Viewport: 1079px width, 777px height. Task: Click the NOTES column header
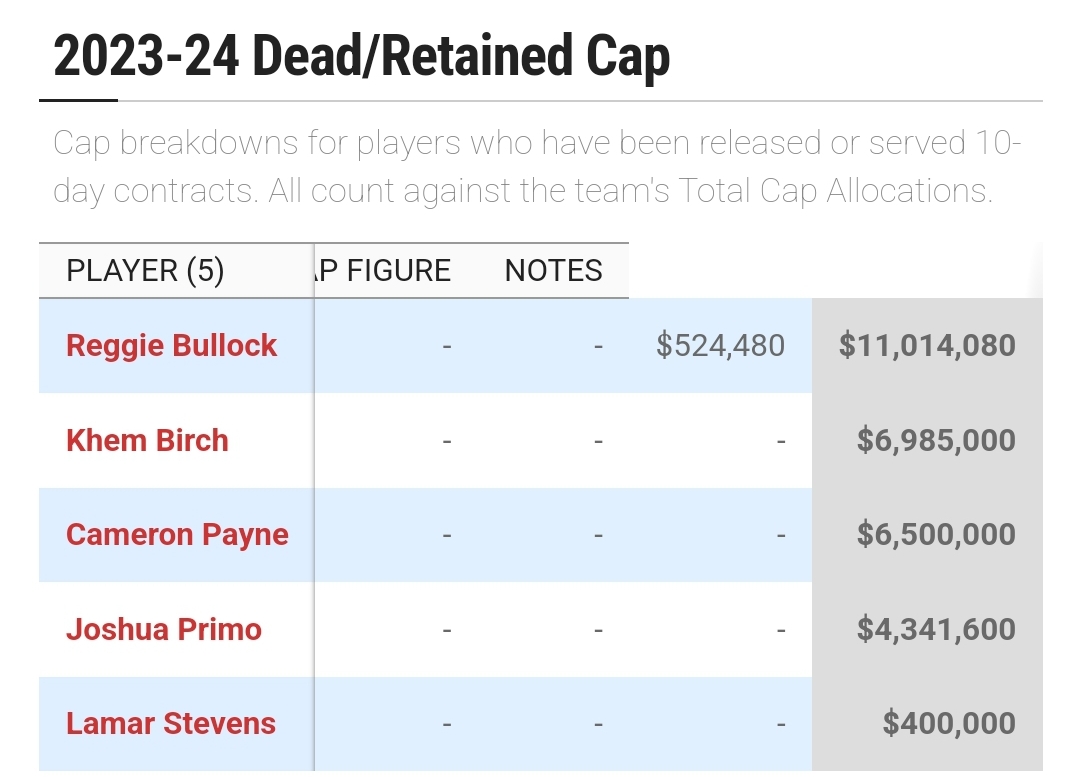coord(553,270)
